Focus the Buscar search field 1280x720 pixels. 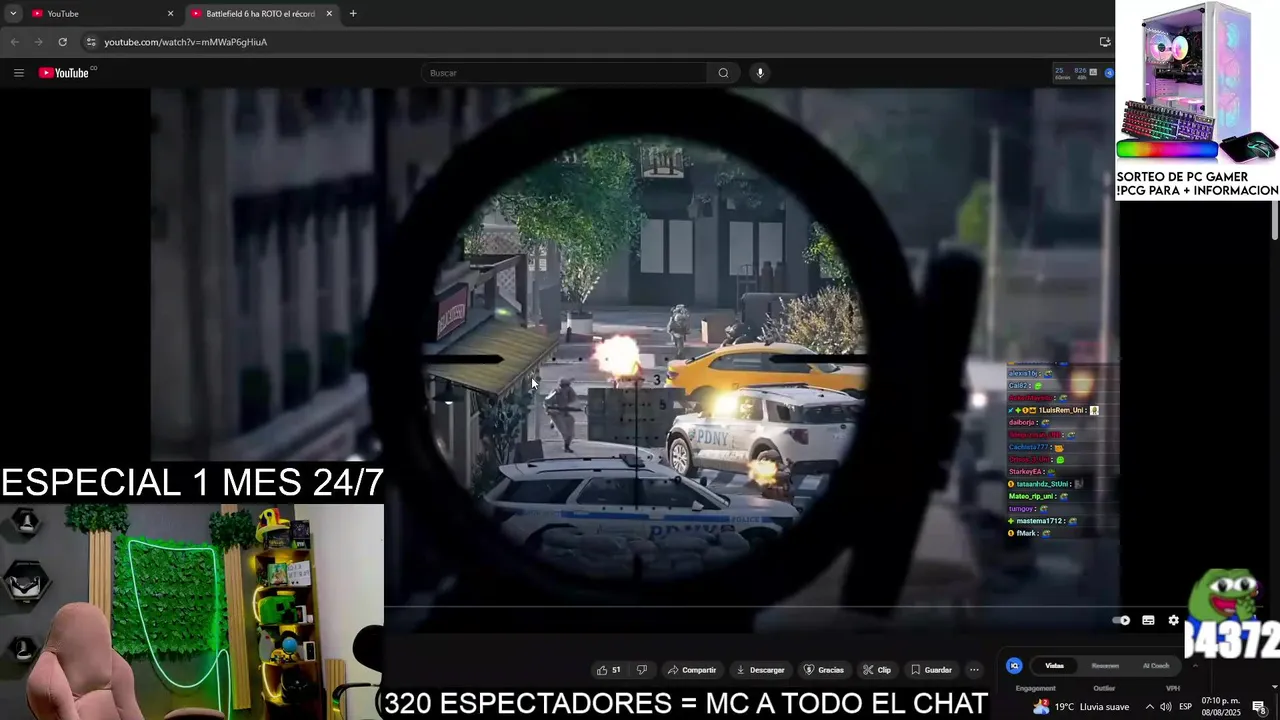[x=565, y=73]
